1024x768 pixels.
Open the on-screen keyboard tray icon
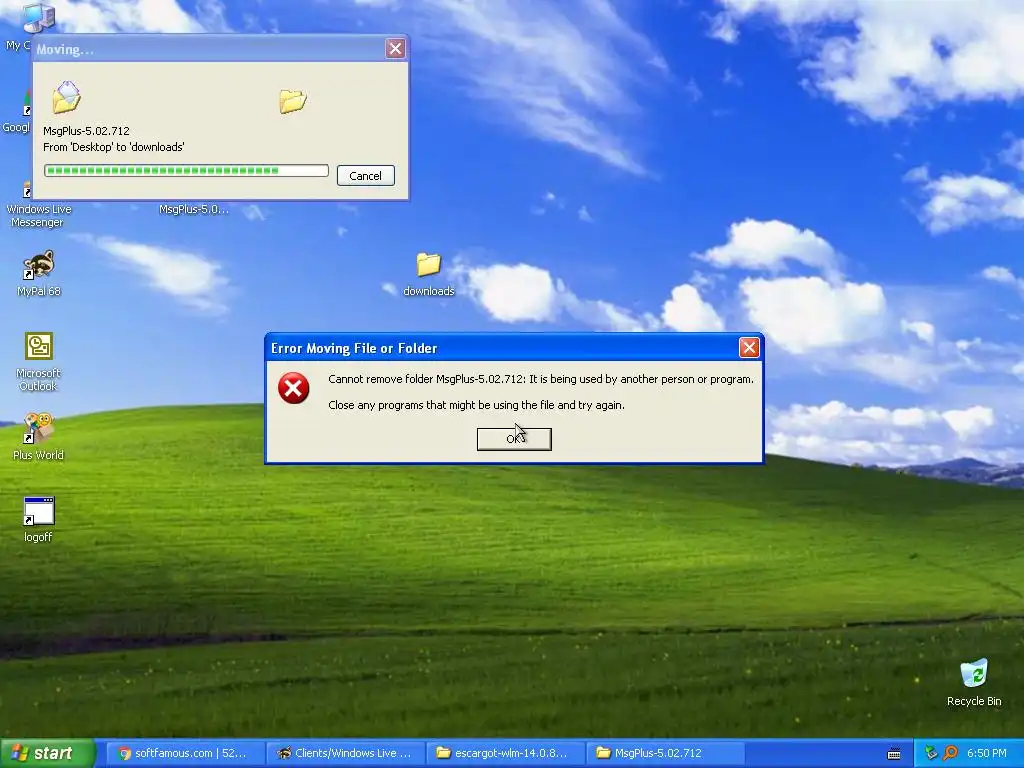894,754
